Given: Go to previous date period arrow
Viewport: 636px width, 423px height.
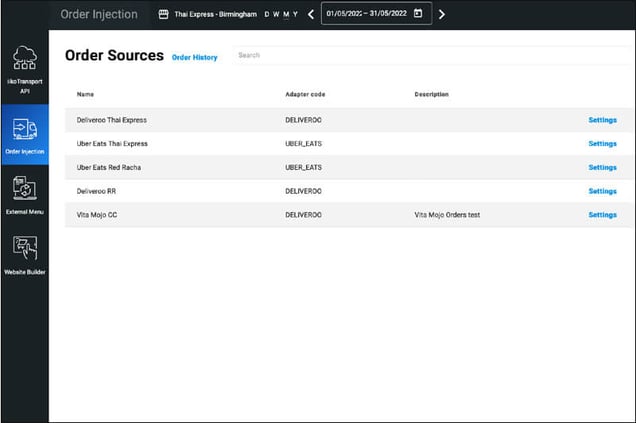Looking at the screenshot, I should point(311,14).
